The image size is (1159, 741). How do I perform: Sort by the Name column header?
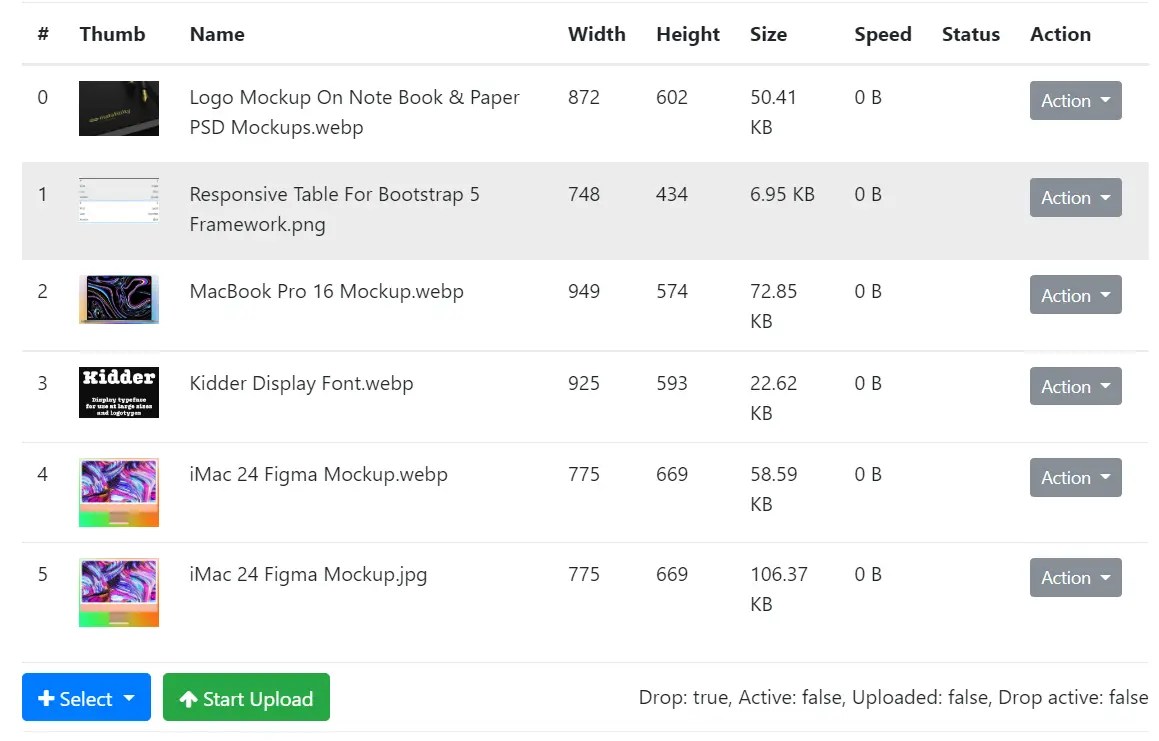click(217, 34)
